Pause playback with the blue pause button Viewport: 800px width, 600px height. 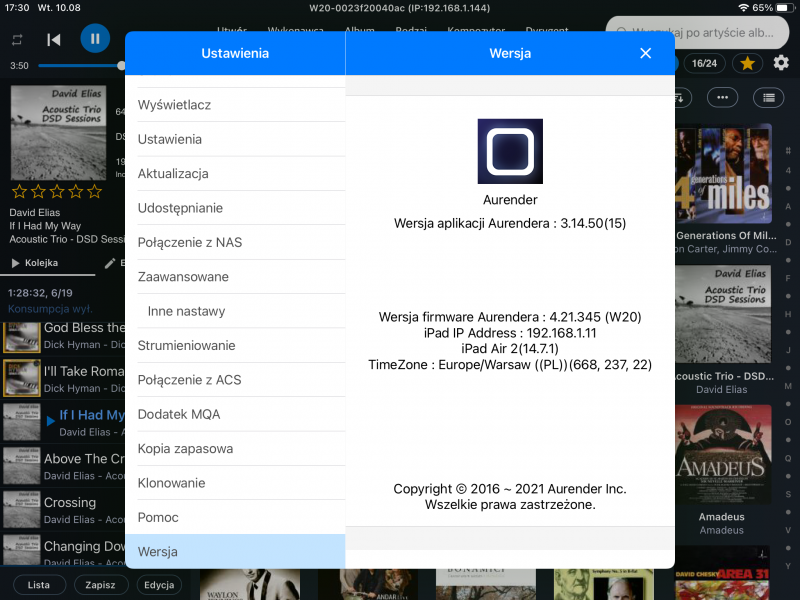95,39
